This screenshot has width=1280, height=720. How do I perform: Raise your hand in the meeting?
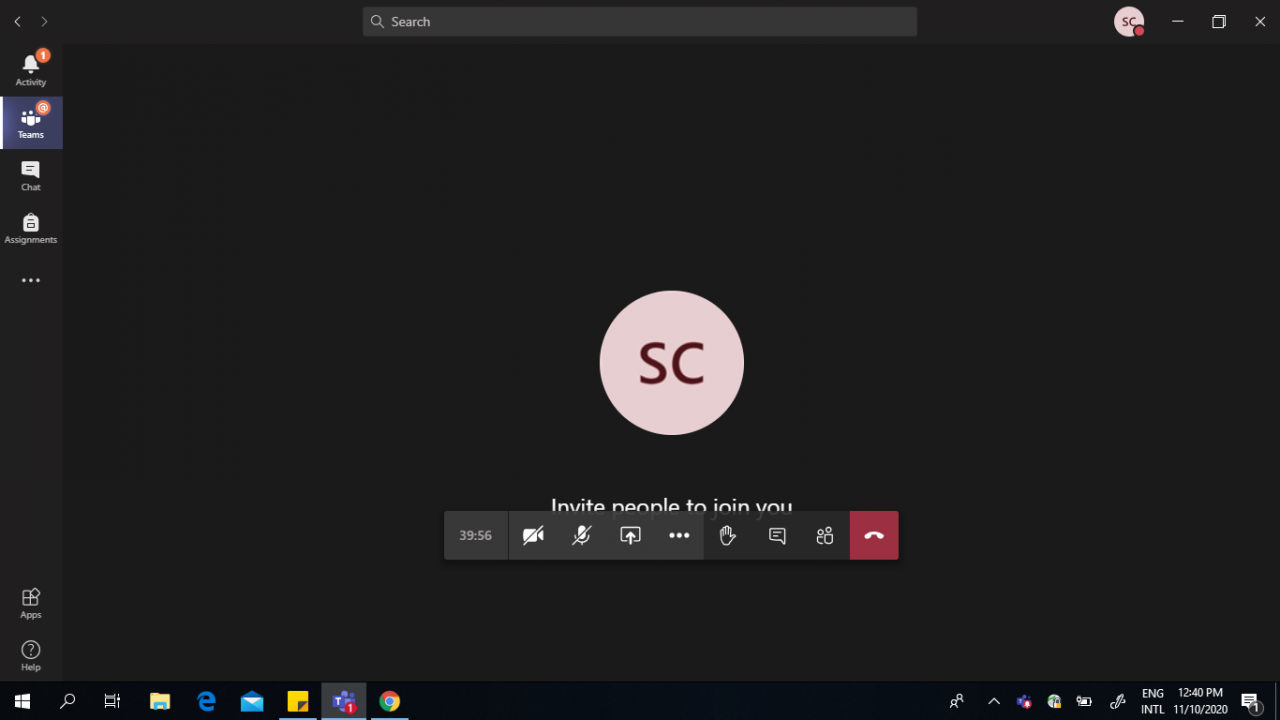coord(728,536)
